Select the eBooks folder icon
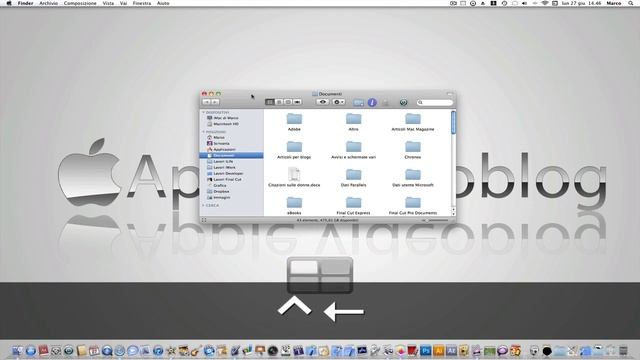Image resolution: width=640 pixels, height=360 pixels. (294, 202)
